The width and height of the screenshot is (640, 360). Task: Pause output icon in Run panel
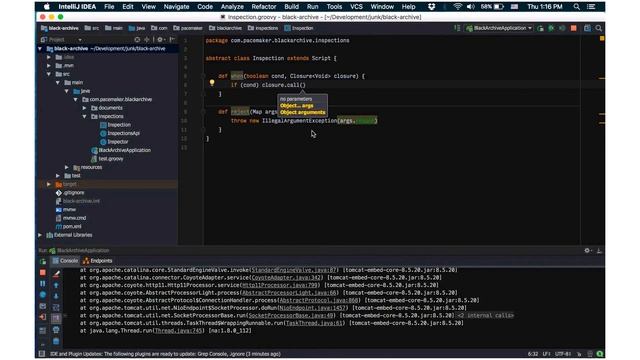(x=43, y=283)
